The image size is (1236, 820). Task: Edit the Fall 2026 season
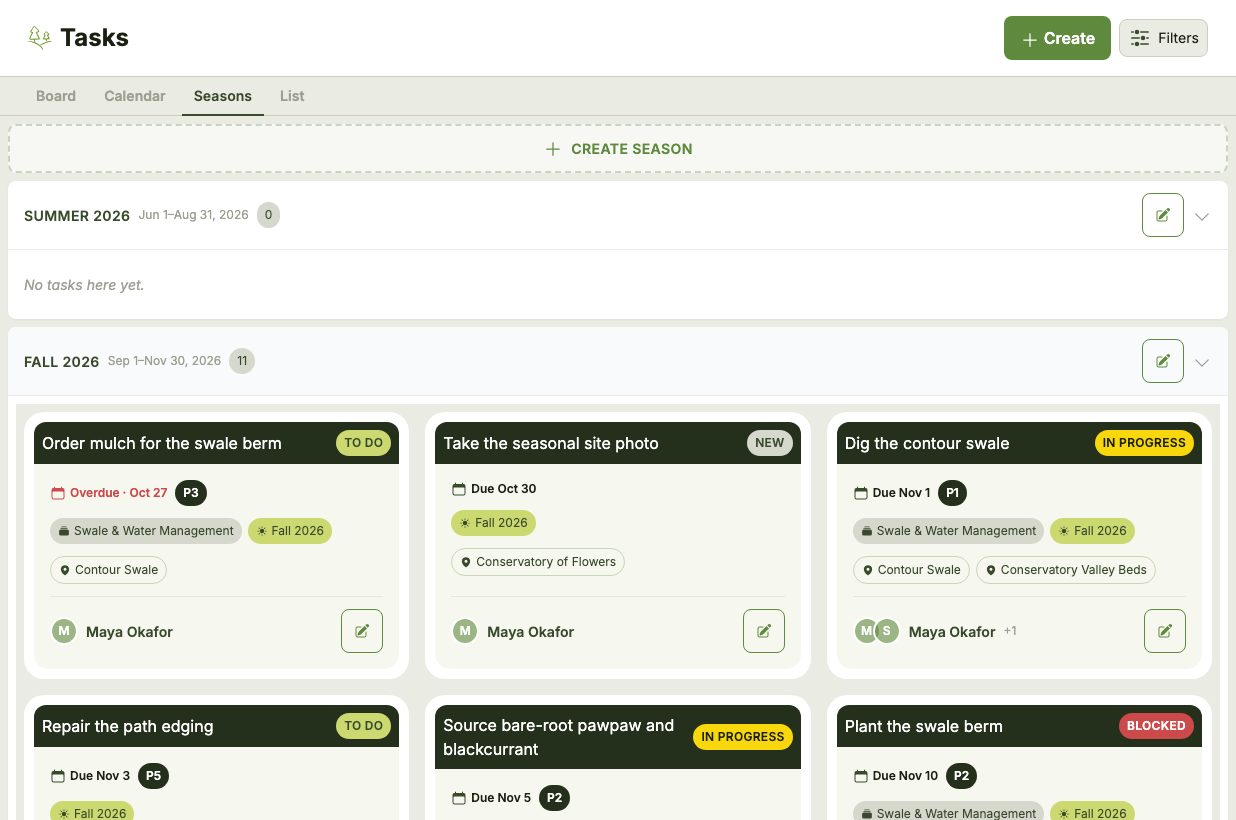pos(1163,361)
